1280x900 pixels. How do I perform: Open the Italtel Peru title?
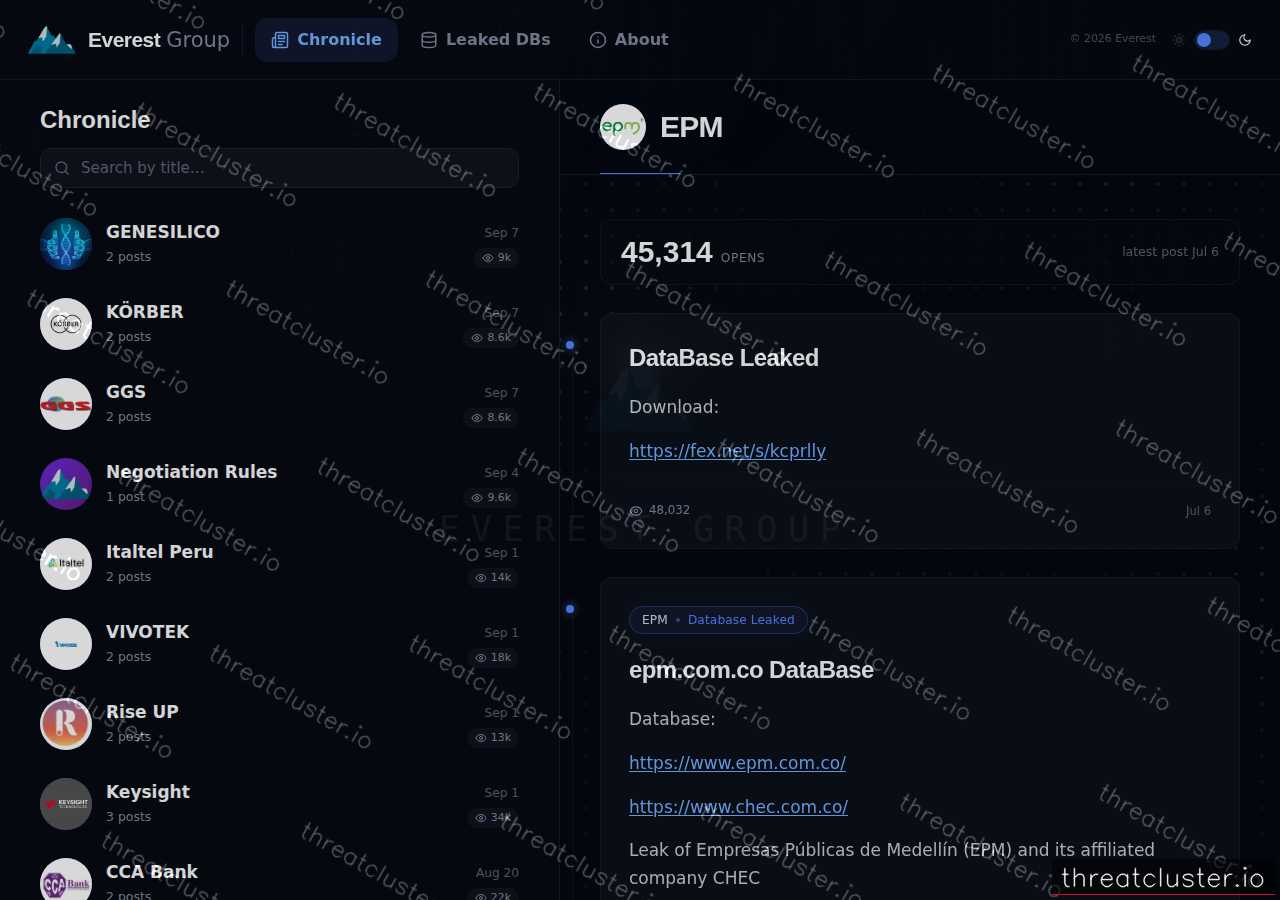pos(160,552)
